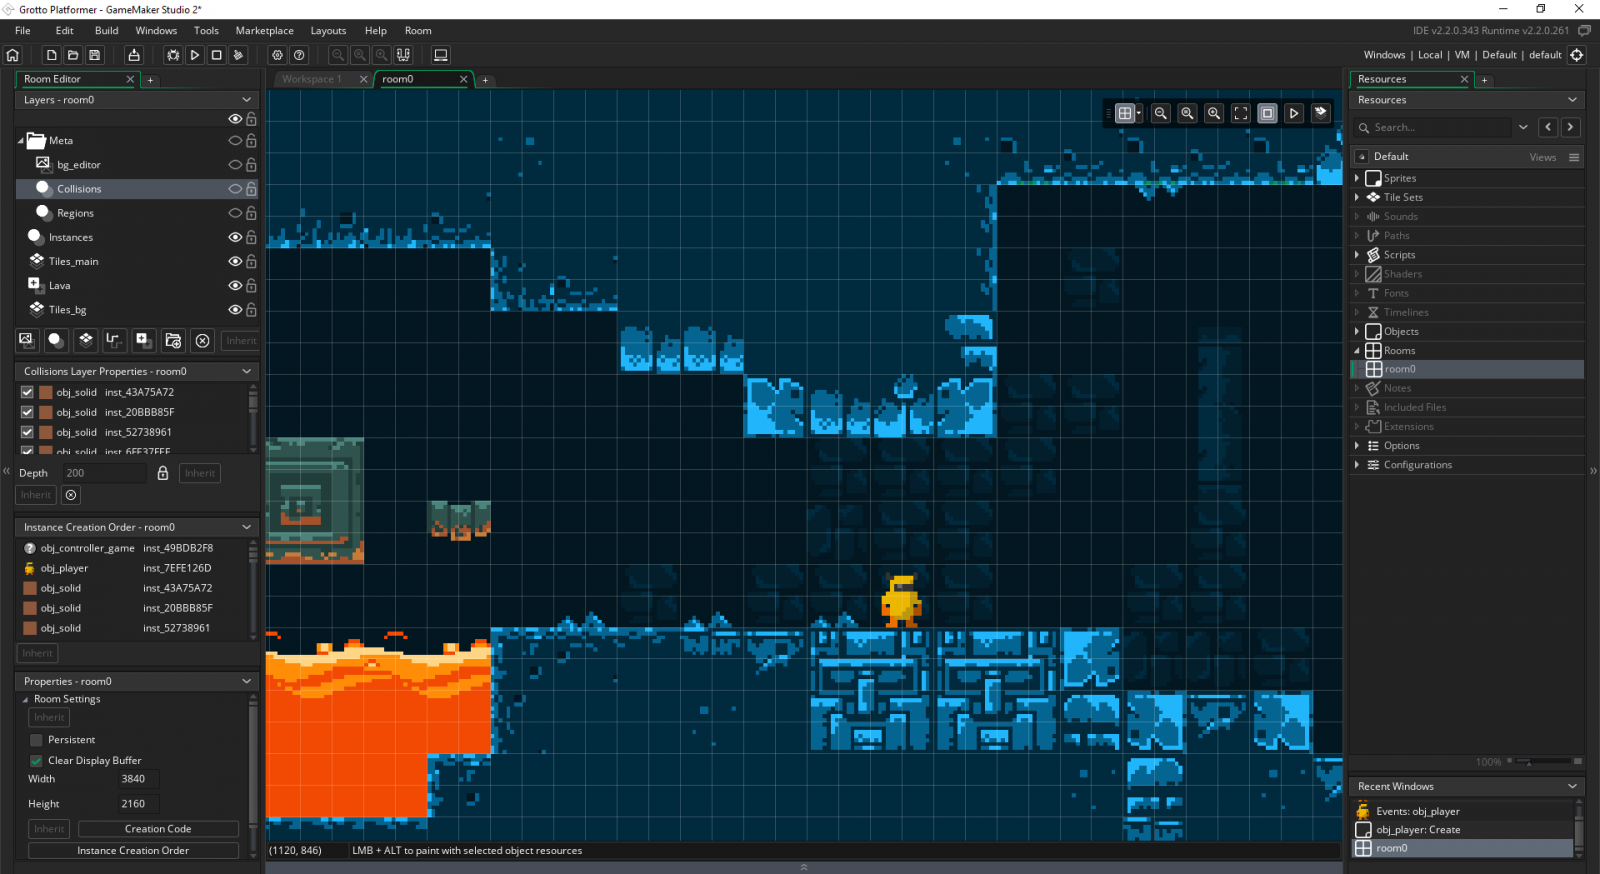Viewport: 1600px width, 874px height.
Task: Collapse the Layers - room0 panel
Action: pyautogui.click(x=247, y=100)
